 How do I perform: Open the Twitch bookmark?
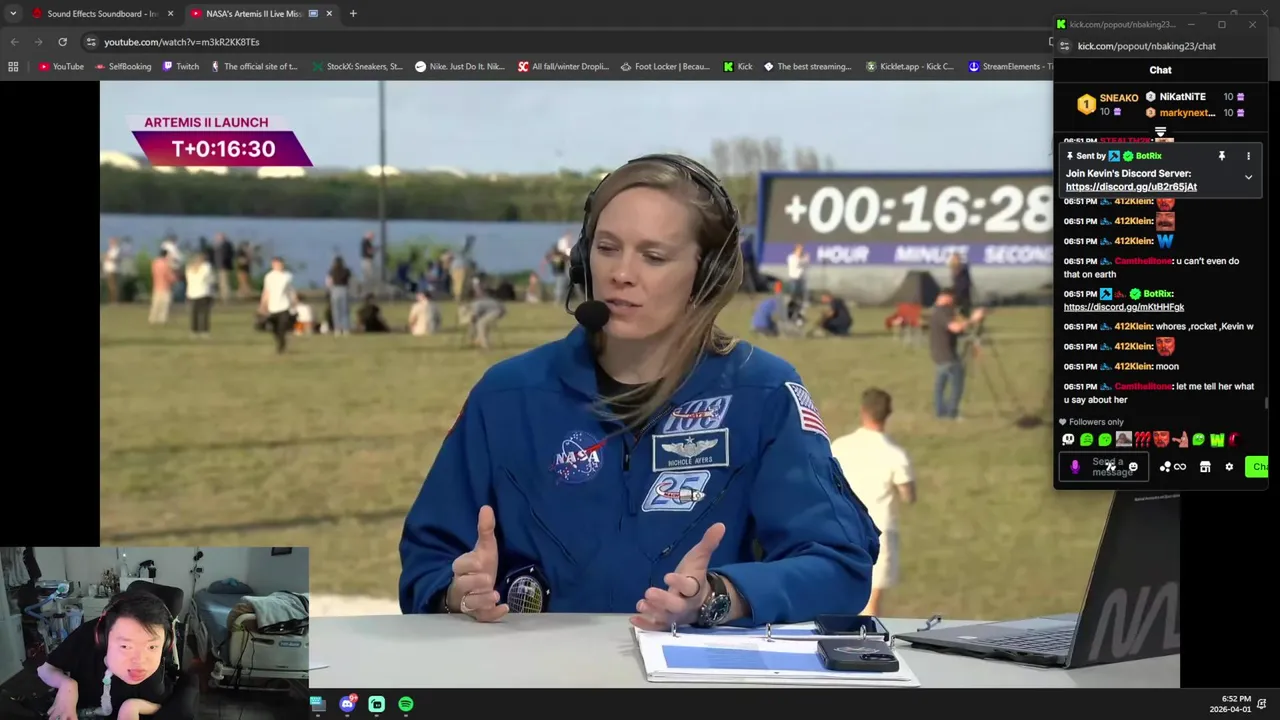(181, 67)
